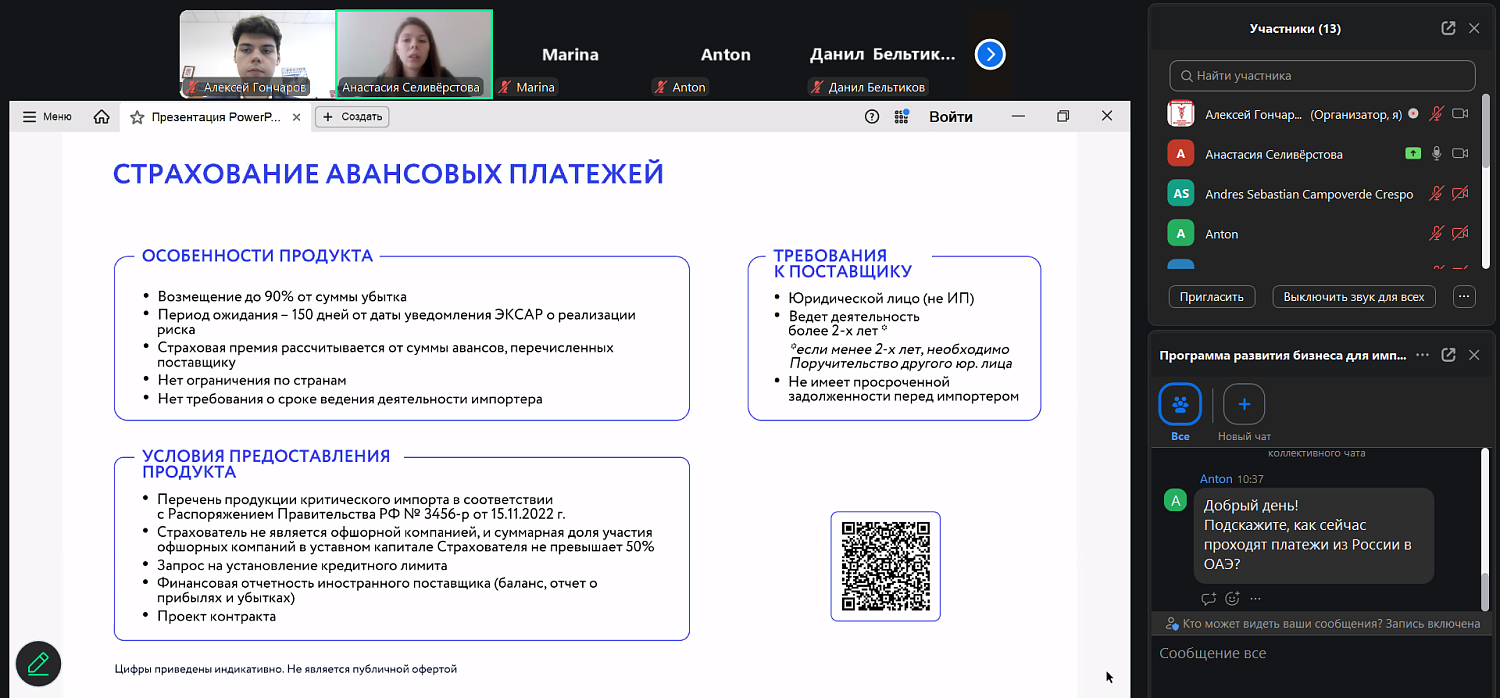Unmute Anton's microphone in the participants list

(x=1437, y=233)
